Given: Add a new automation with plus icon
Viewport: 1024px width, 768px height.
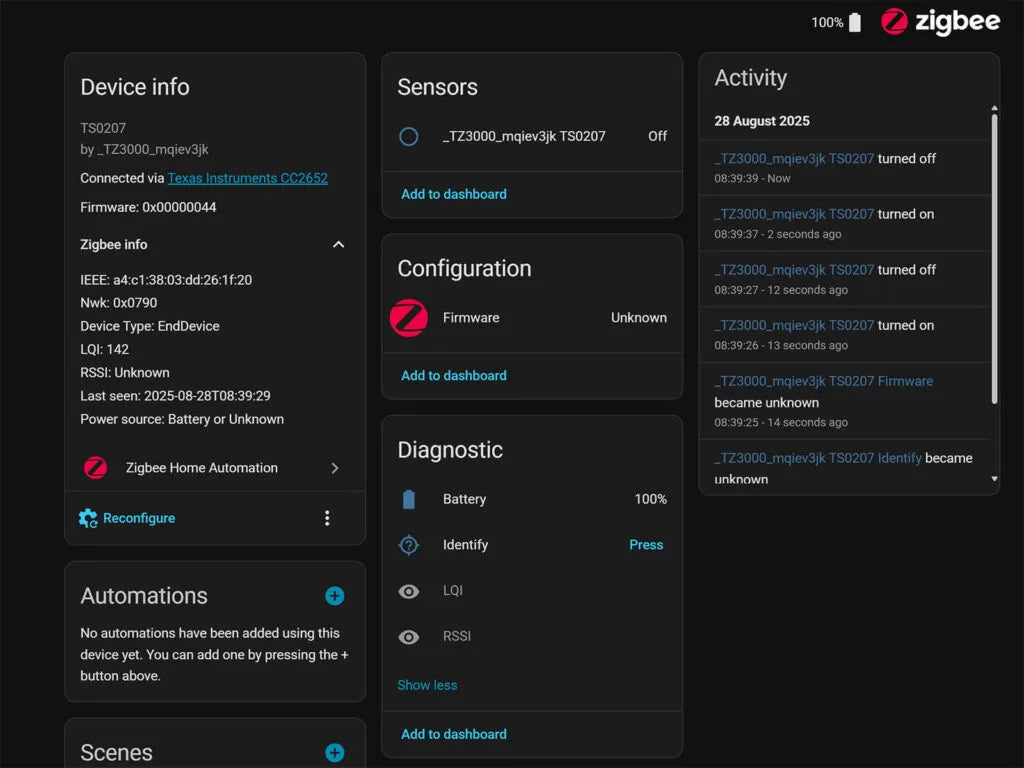Looking at the screenshot, I should pos(335,596).
